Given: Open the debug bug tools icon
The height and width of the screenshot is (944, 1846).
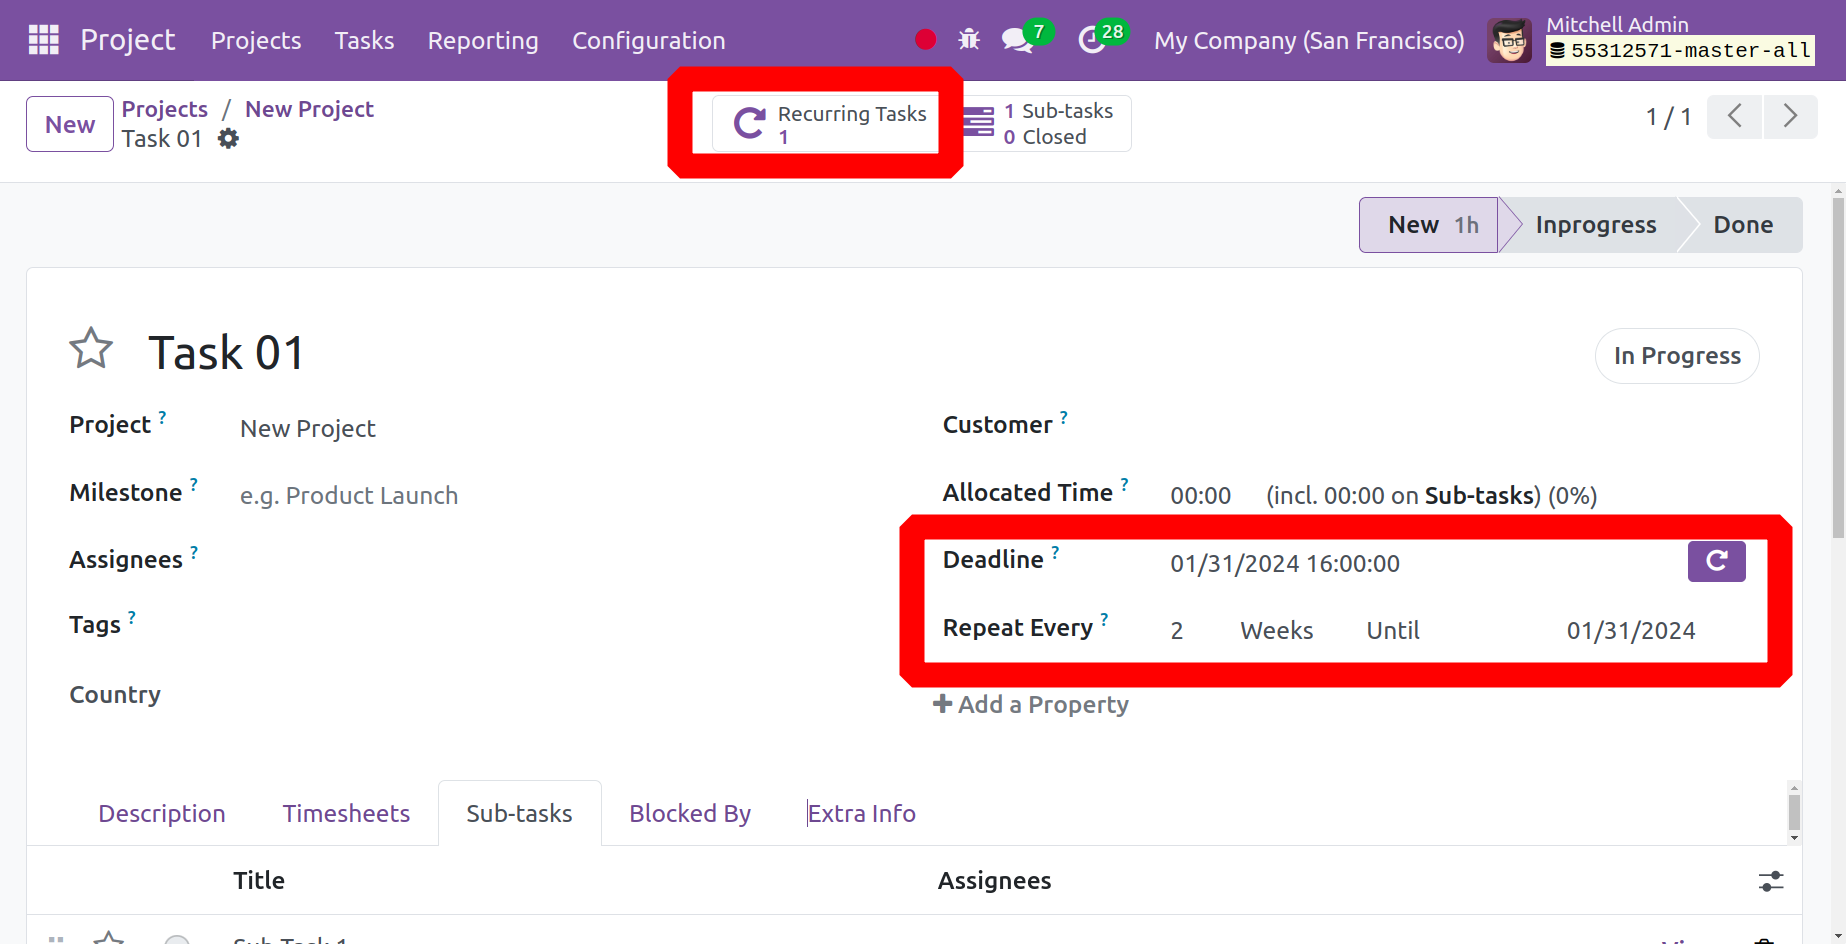Looking at the screenshot, I should point(969,40).
